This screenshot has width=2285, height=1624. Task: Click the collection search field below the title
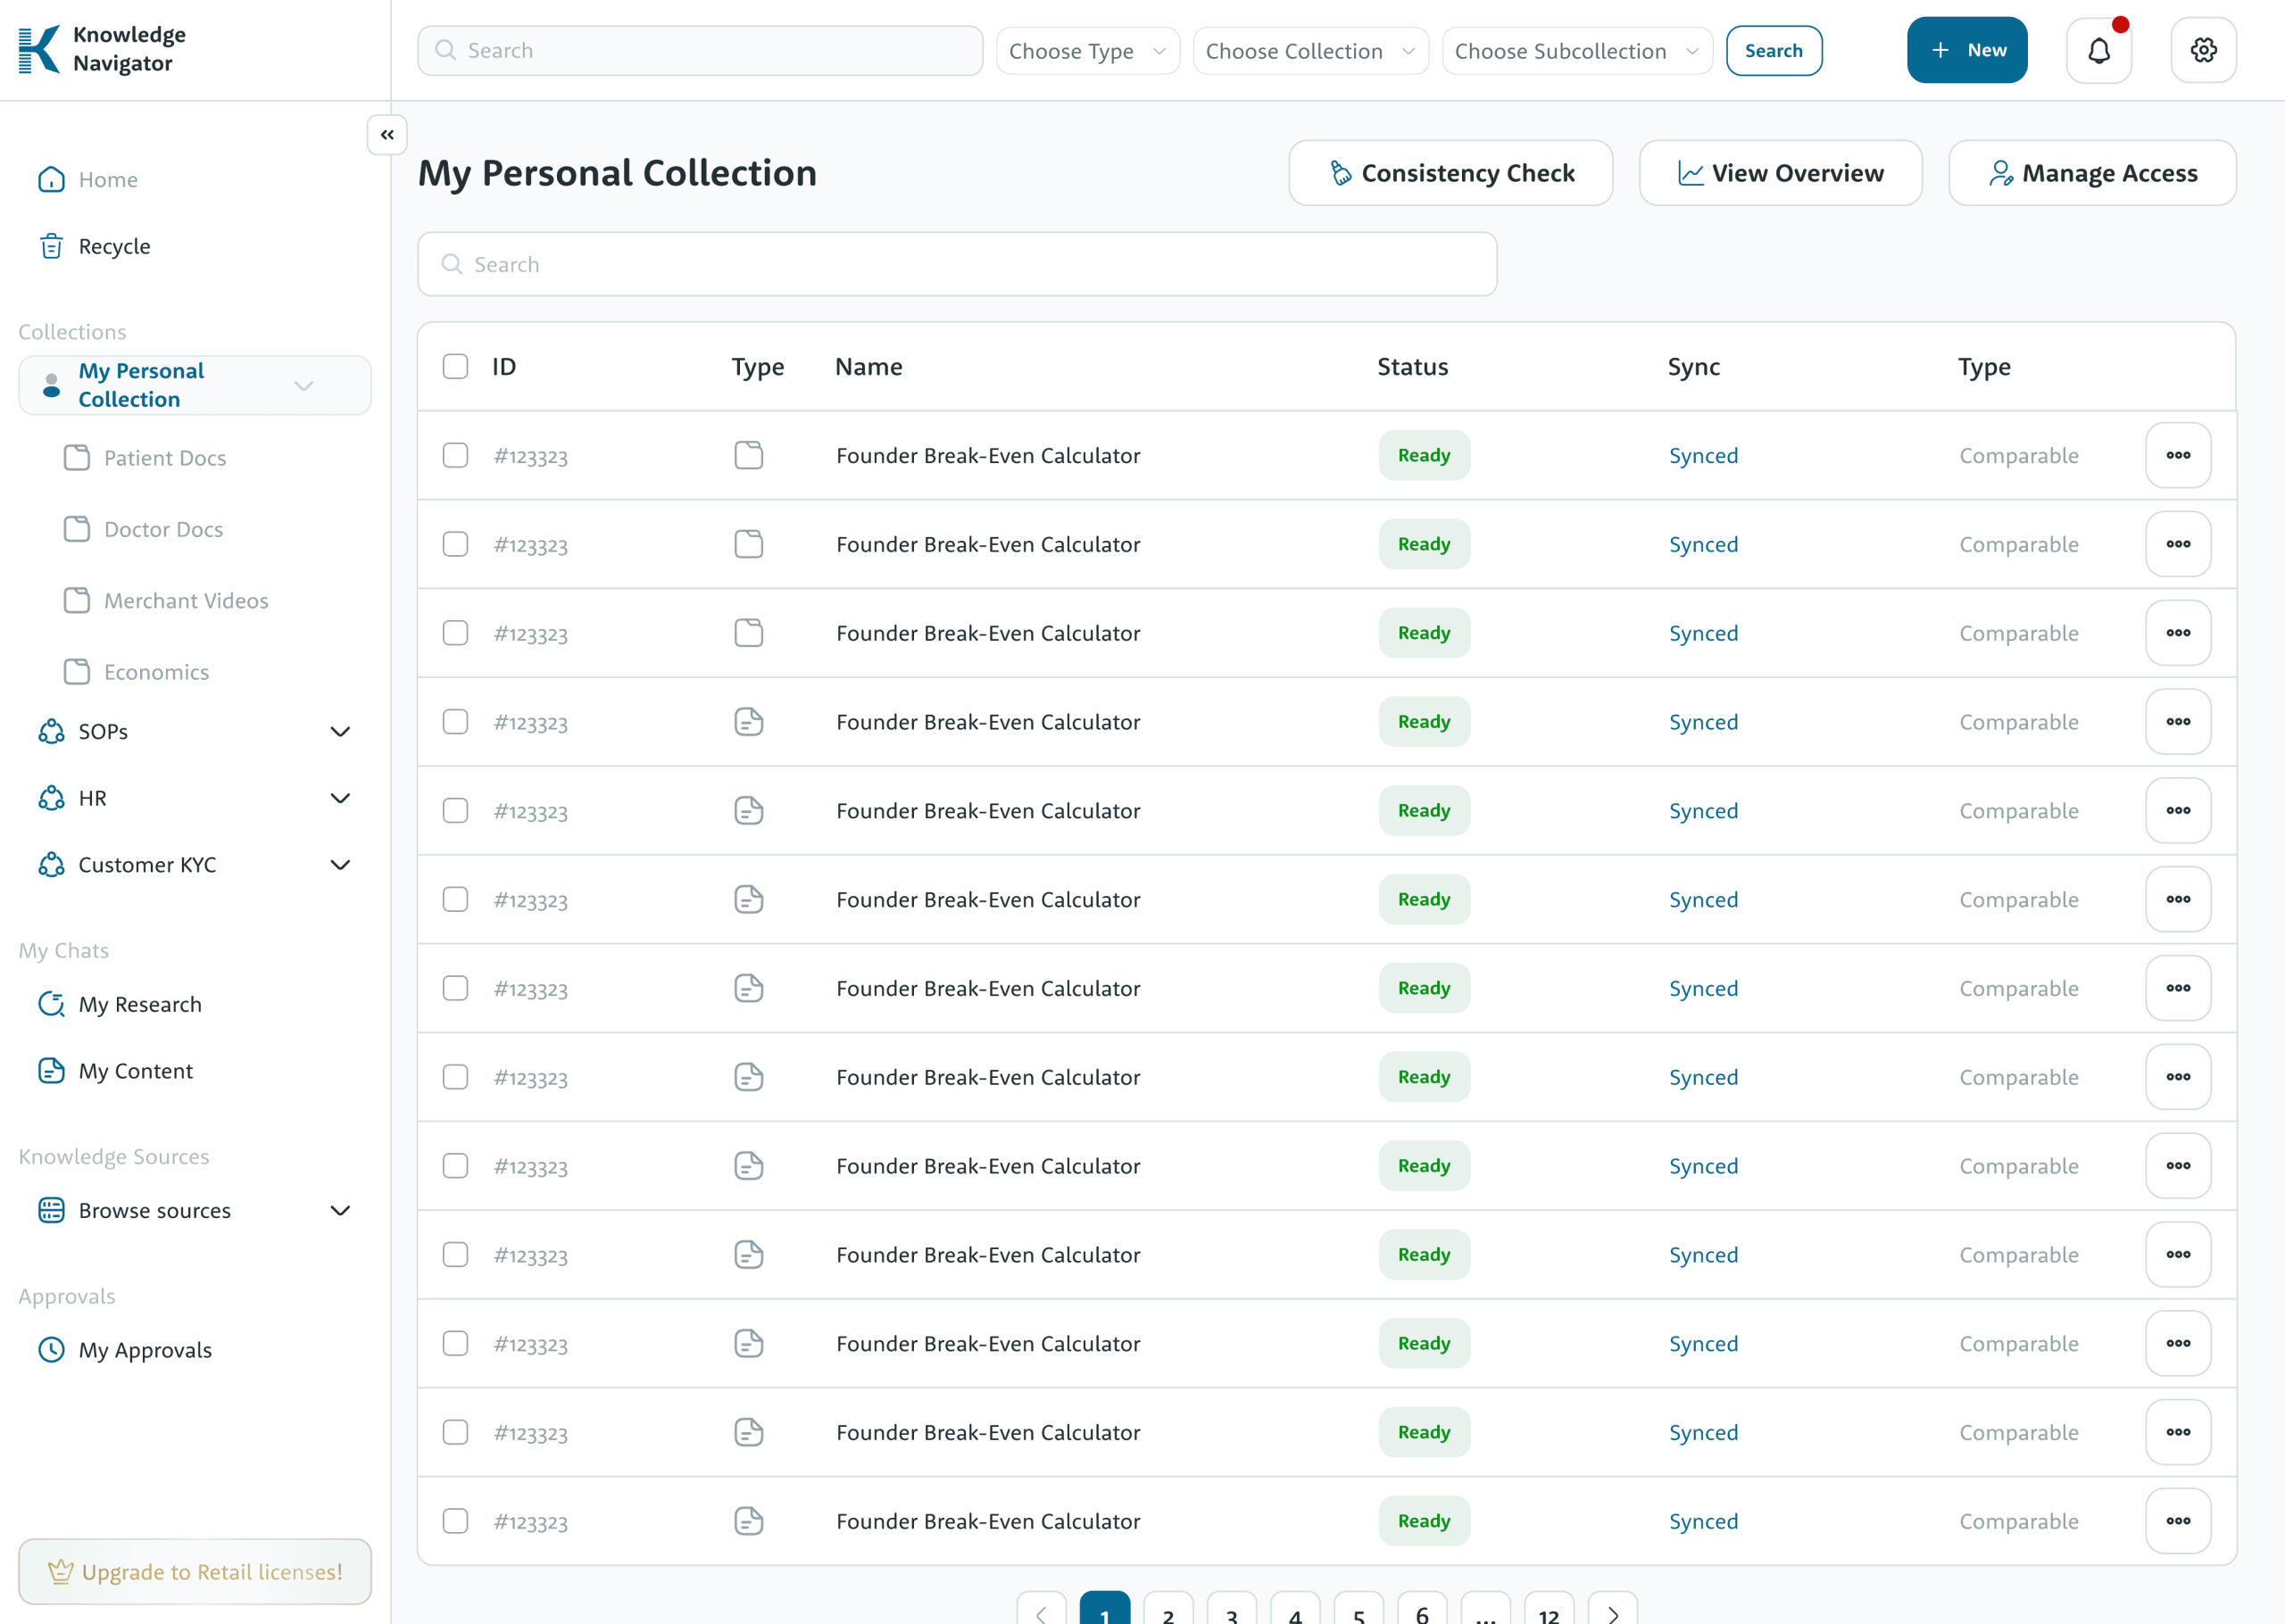pos(956,264)
